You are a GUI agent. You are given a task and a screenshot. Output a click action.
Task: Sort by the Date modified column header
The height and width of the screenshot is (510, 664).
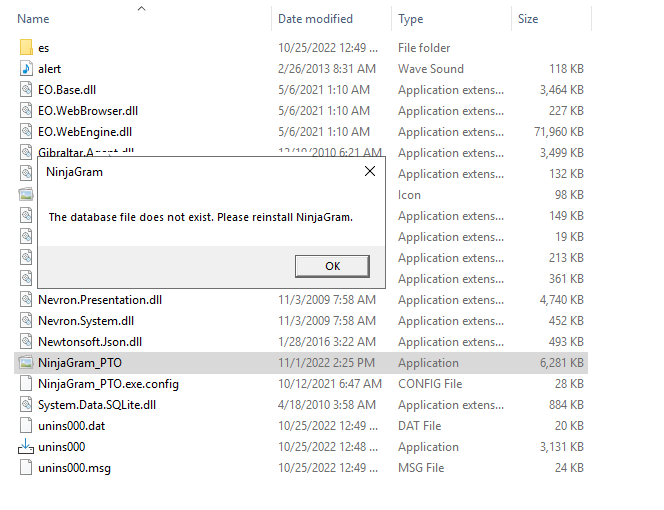coord(315,19)
